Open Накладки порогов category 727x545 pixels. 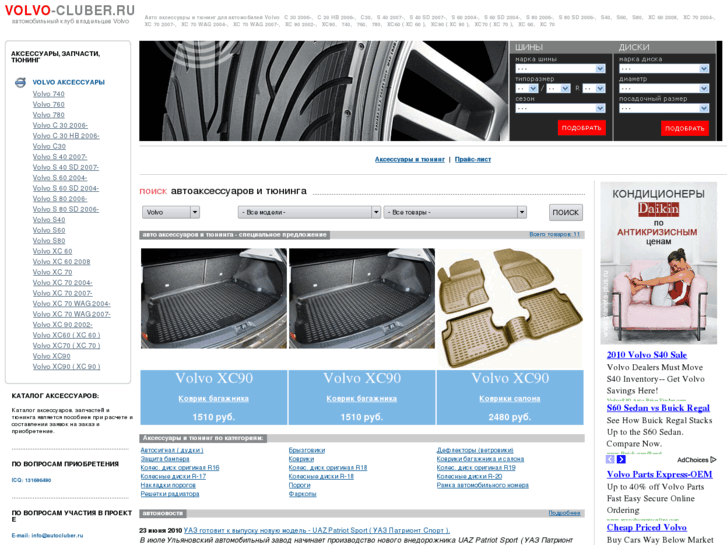pyautogui.click(x=168, y=485)
